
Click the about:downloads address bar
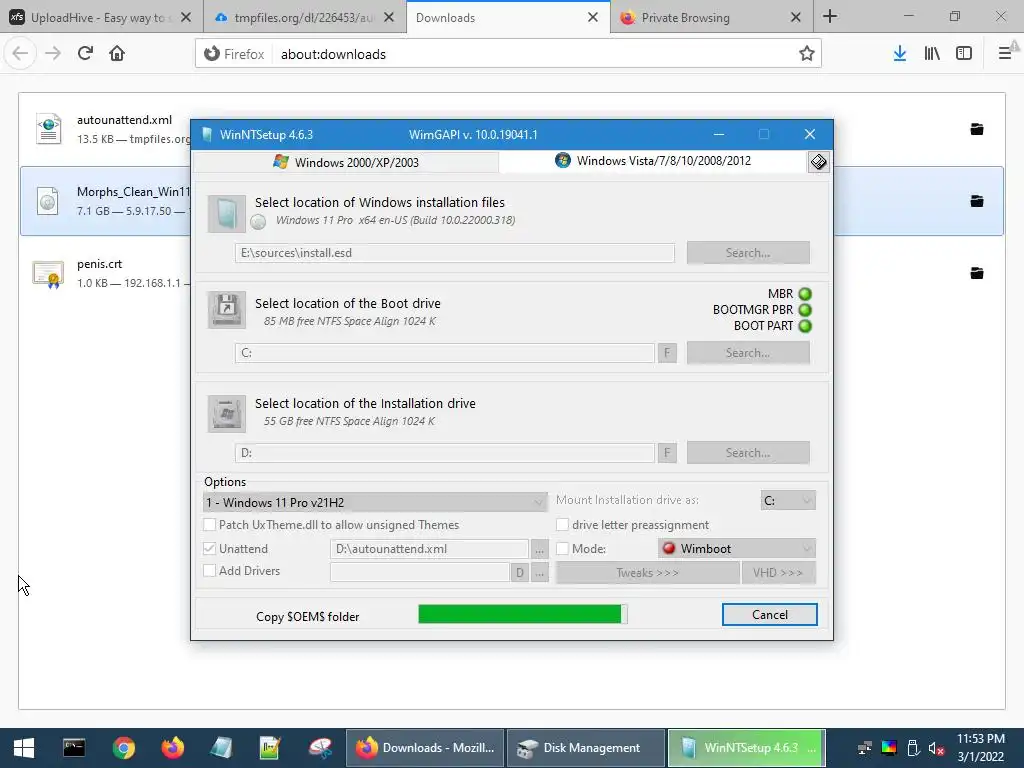click(x=508, y=54)
